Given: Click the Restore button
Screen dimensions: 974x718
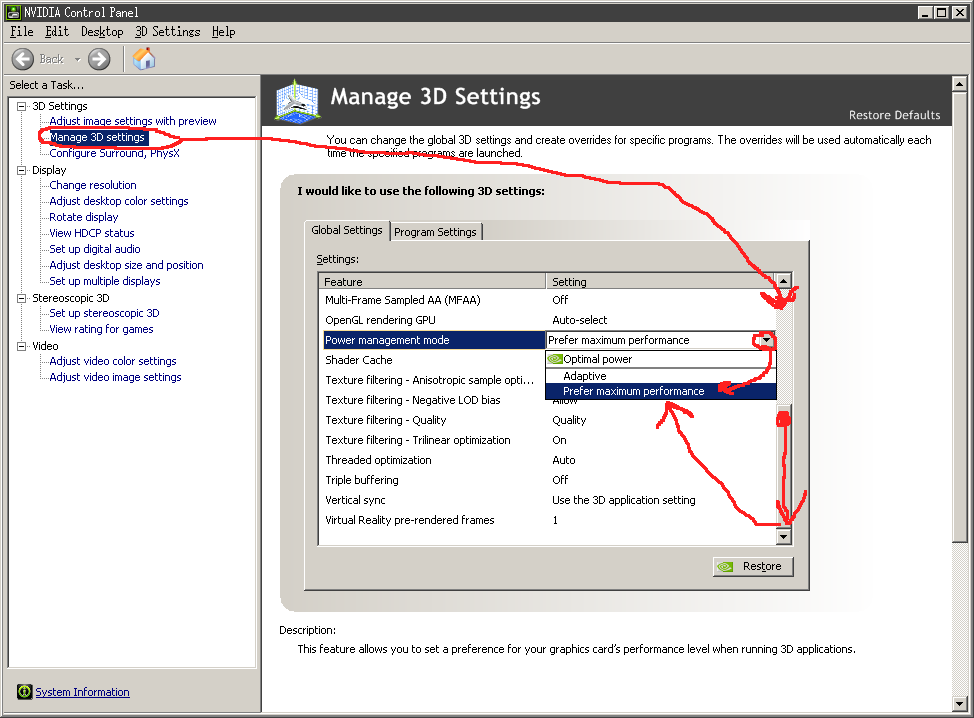Looking at the screenshot, I should point(753,566).
